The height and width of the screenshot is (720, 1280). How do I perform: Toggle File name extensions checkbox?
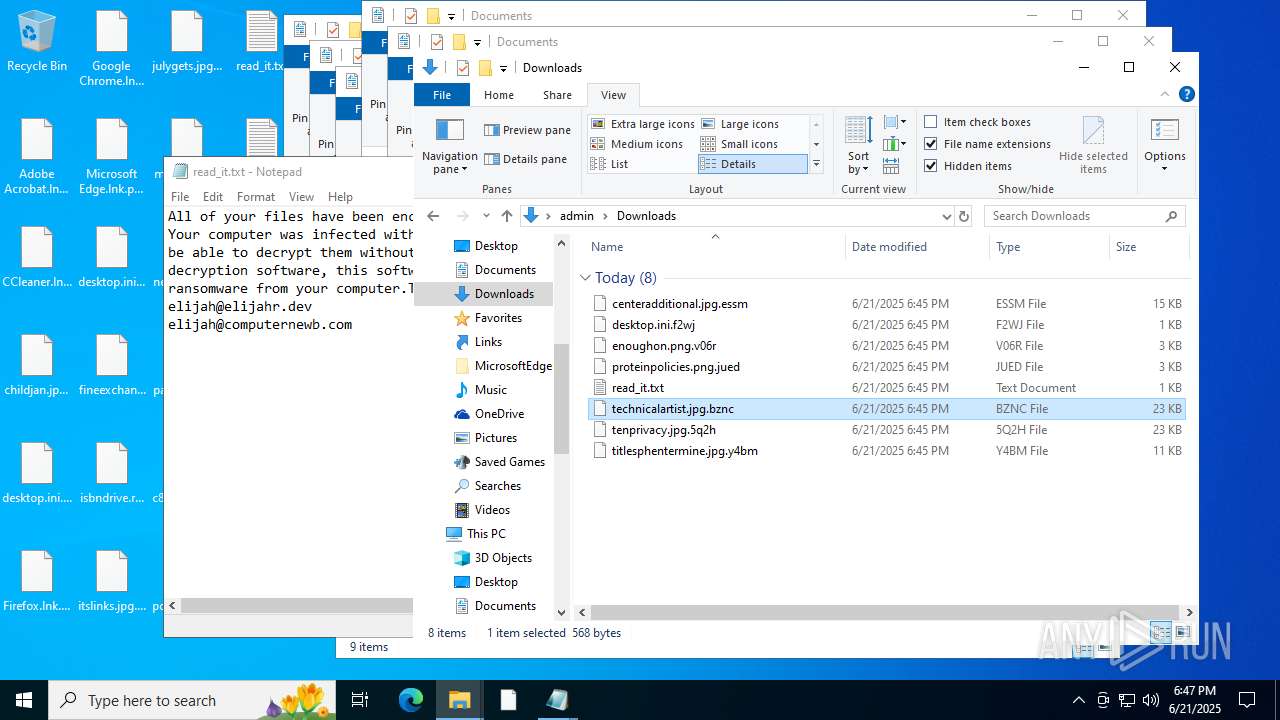[987, 144]
